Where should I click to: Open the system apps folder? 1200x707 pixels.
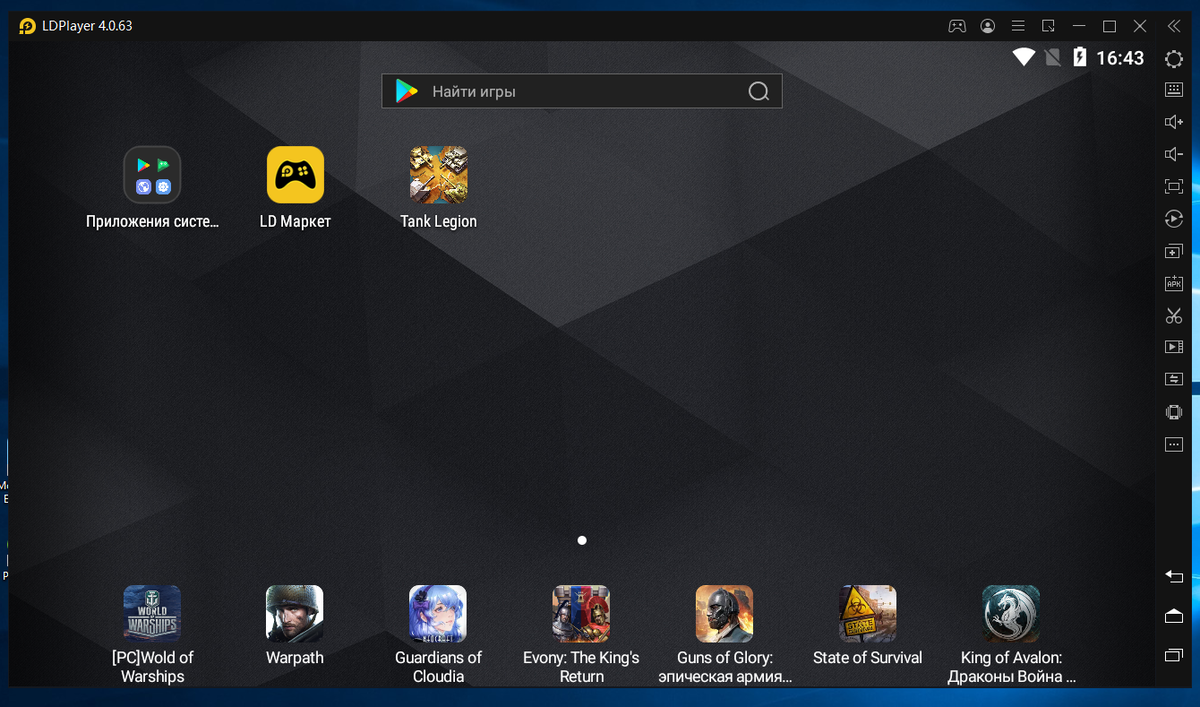click(x=152, y=175)
